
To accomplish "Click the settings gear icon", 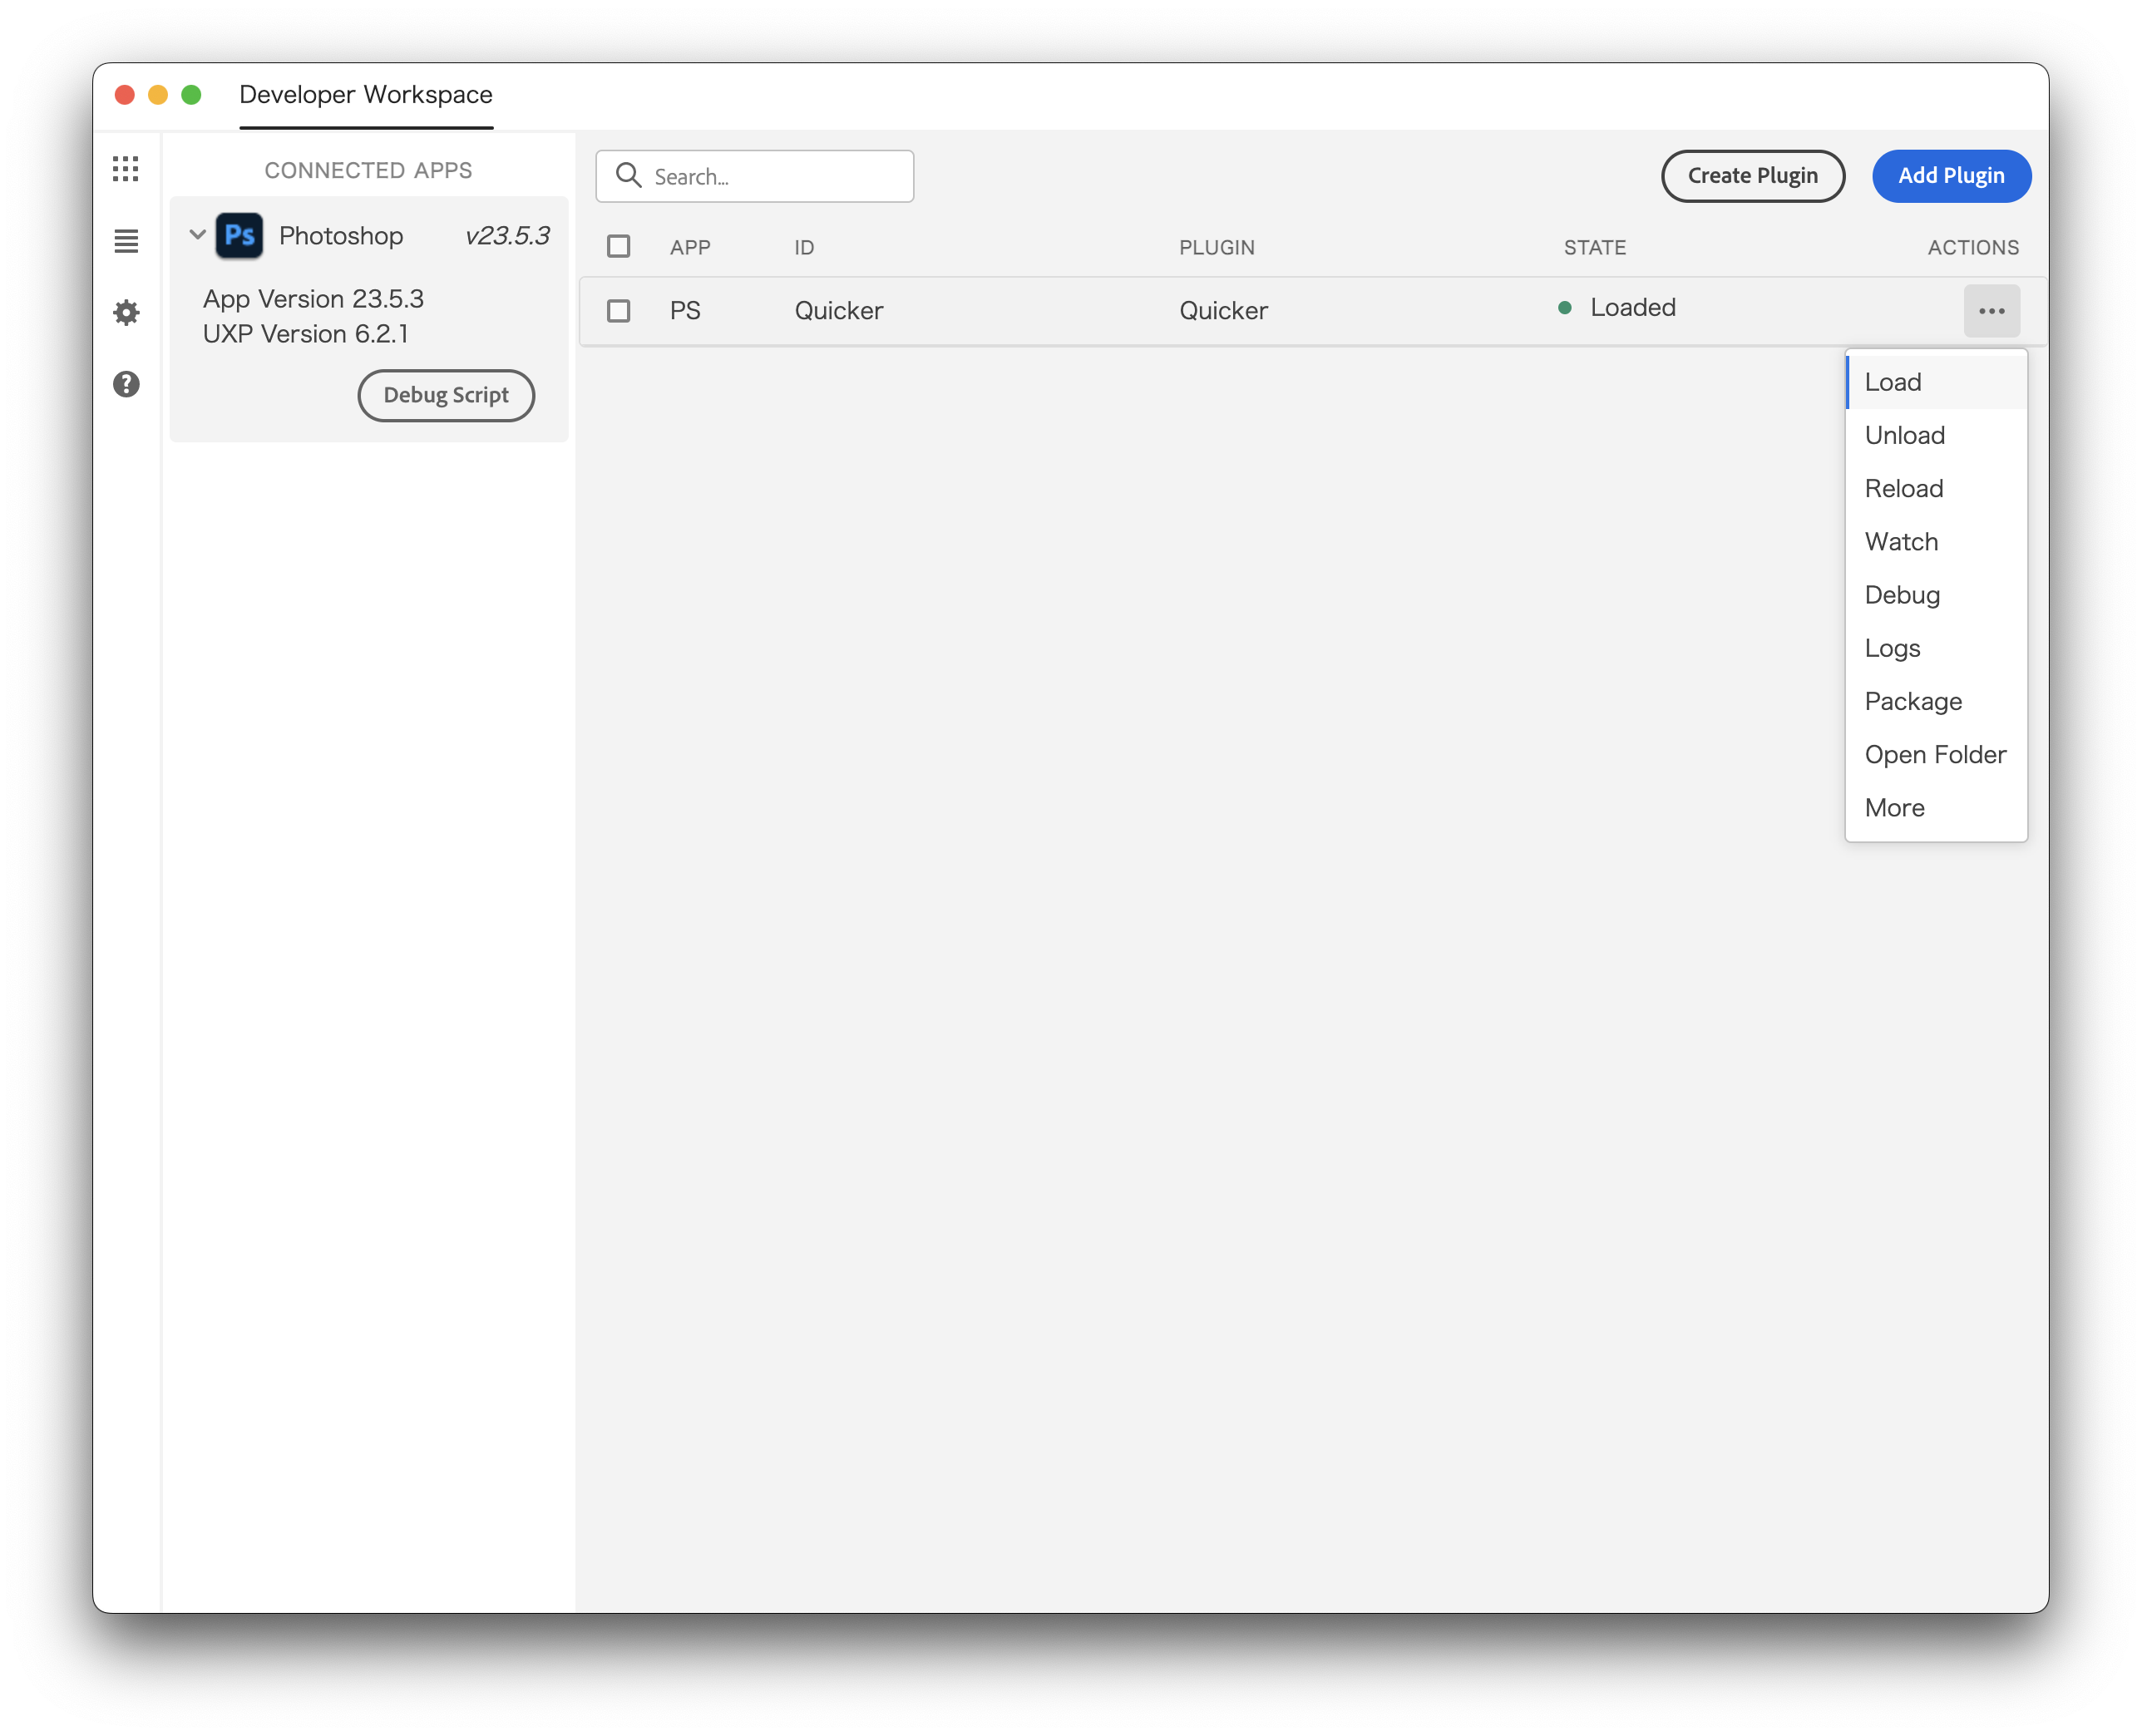I will coord(126,312).
